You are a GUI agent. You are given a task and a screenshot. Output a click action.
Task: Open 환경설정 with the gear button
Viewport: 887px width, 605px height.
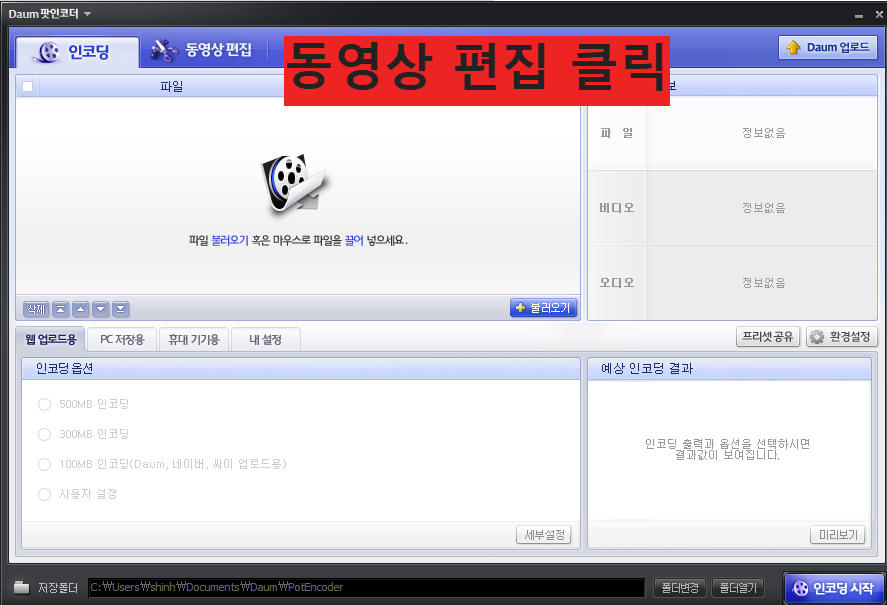(841, 337)
